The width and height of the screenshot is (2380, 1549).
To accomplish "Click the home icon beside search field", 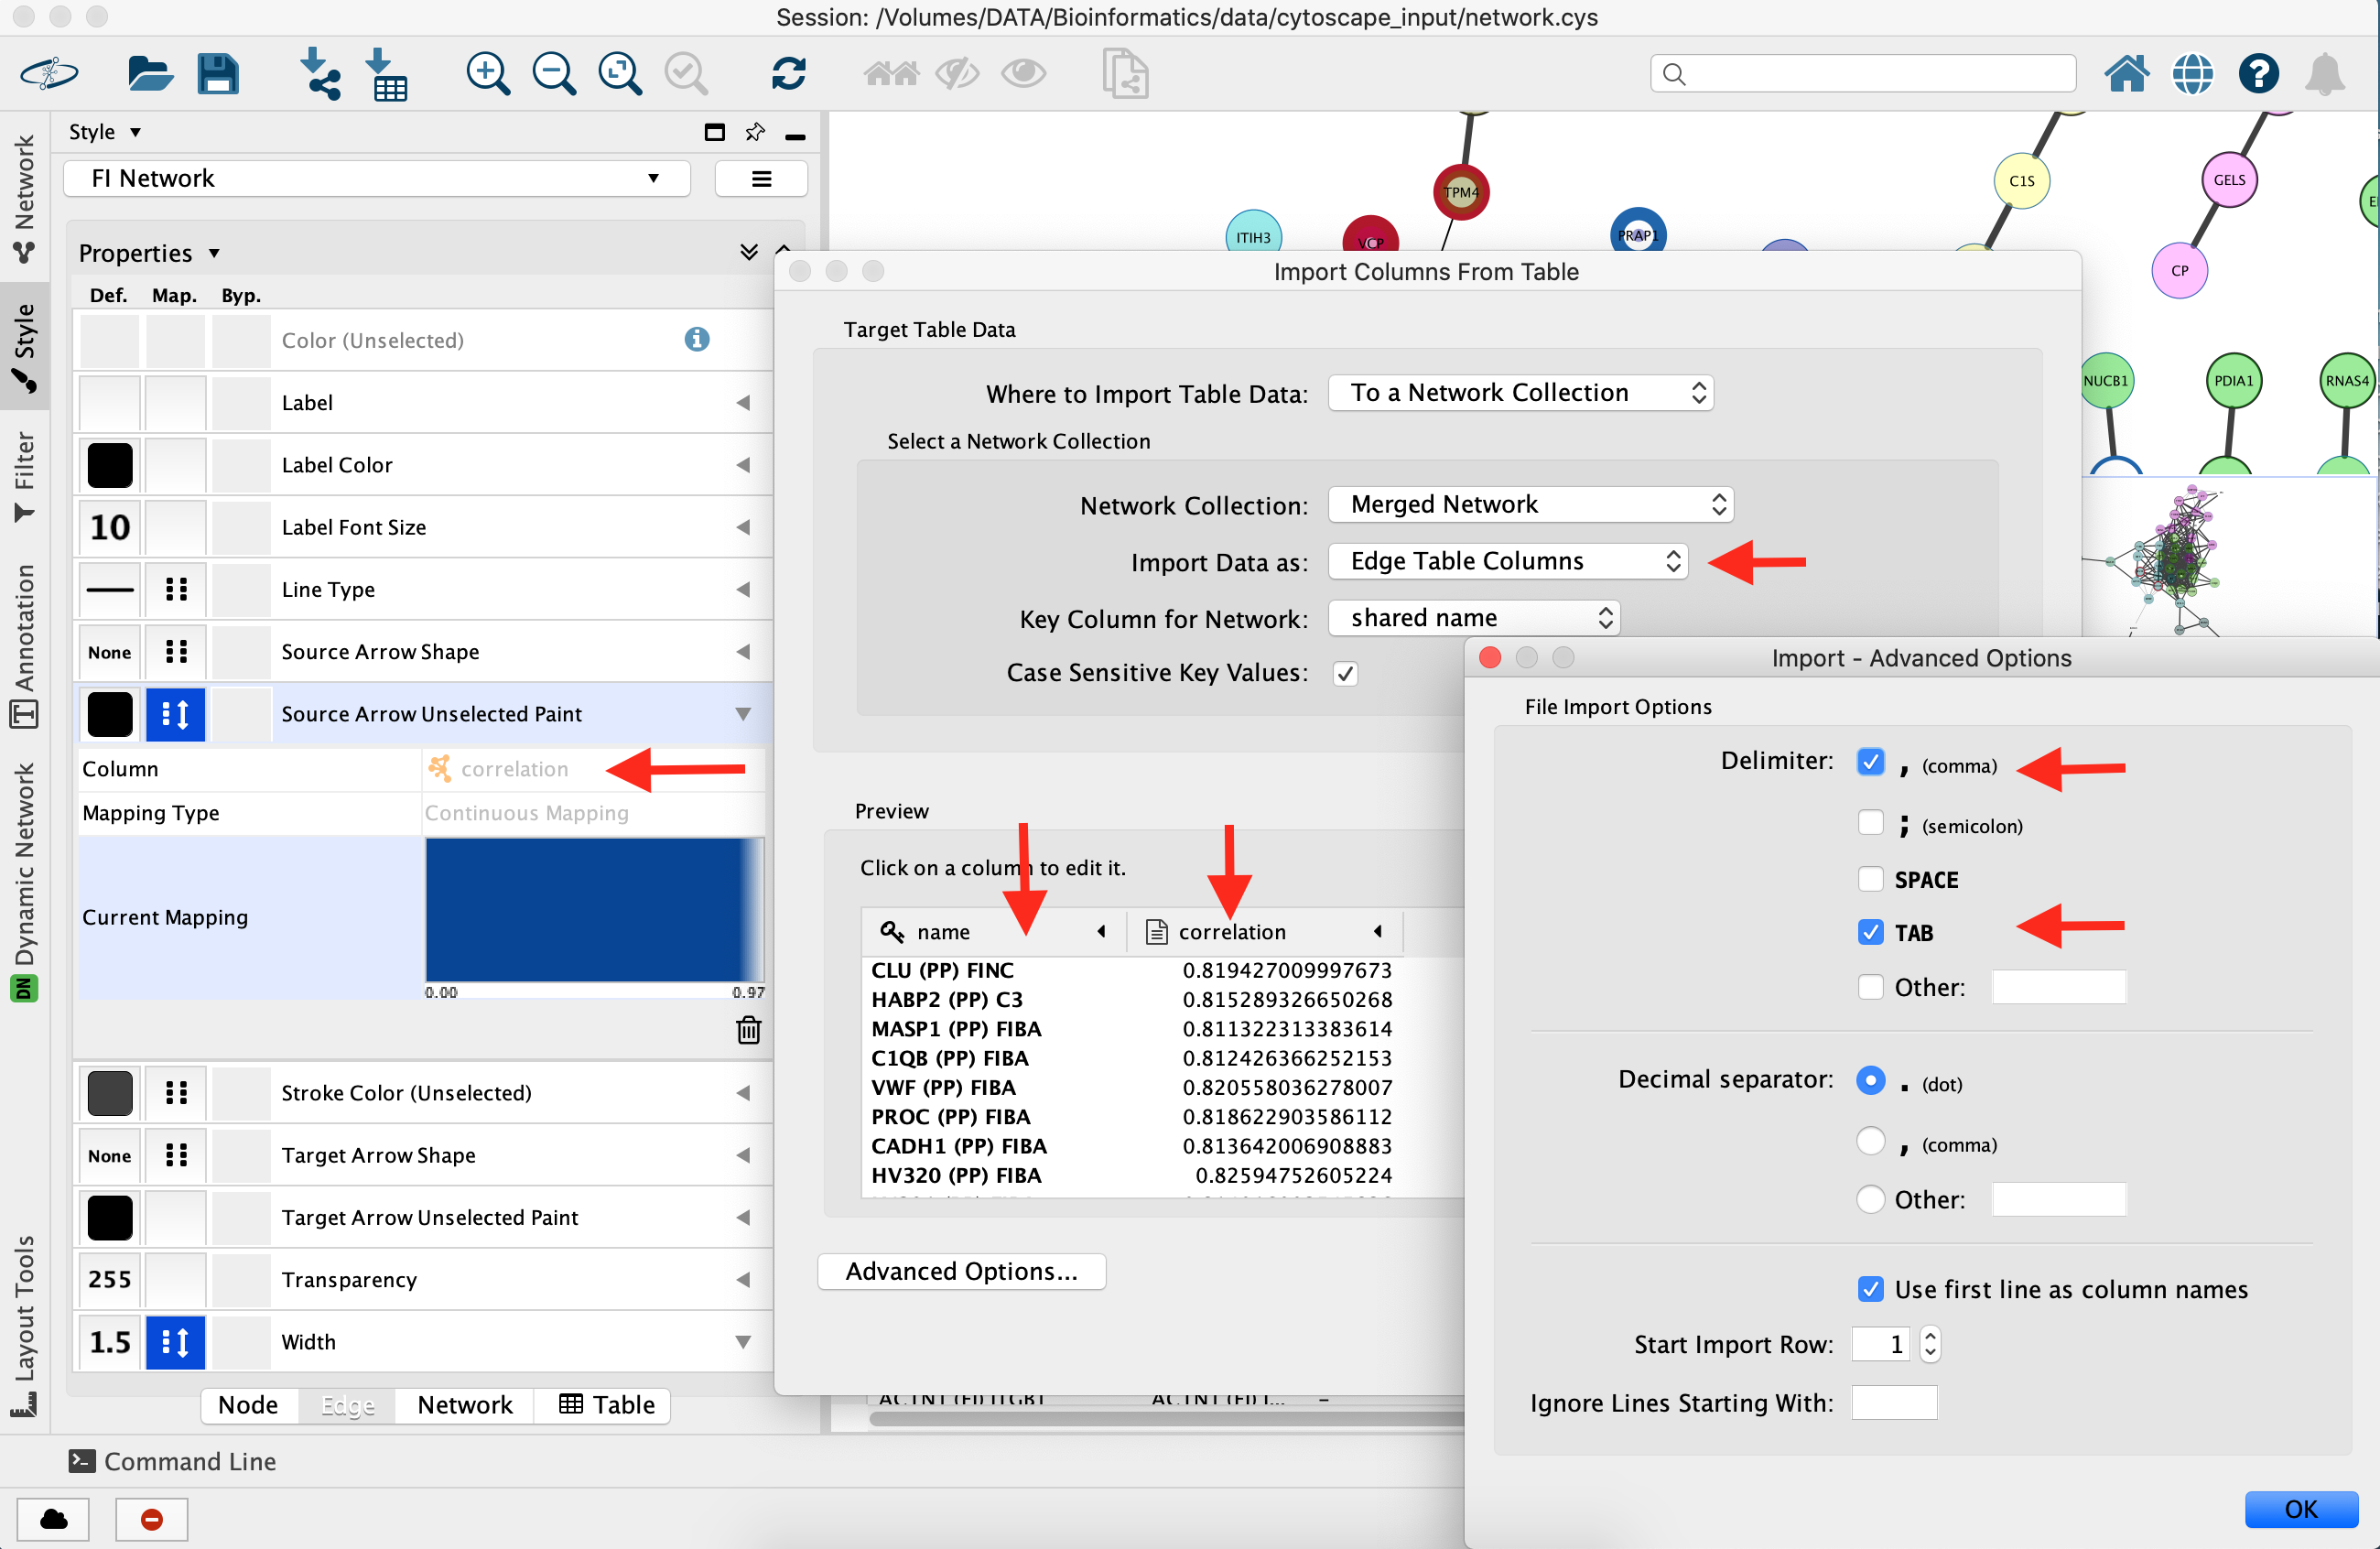I will [x=2126, y=74].
